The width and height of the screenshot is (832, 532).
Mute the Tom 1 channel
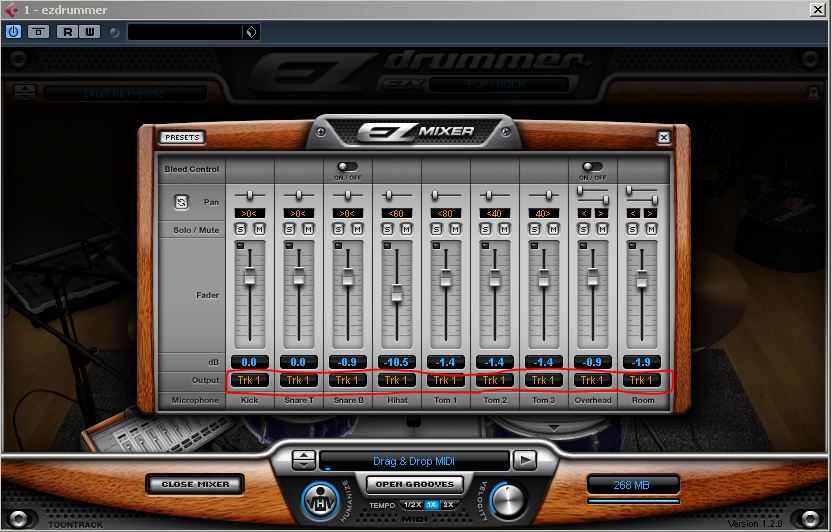pos(455,229)
